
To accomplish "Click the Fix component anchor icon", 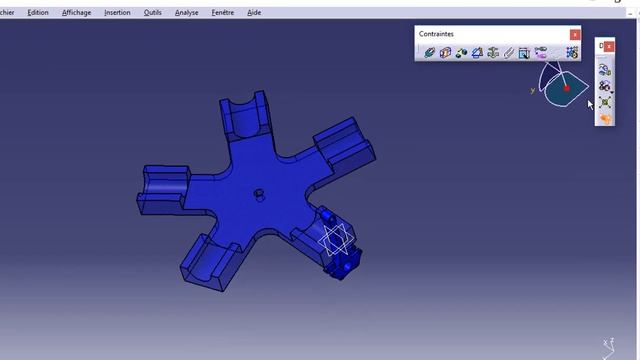I will pos(493,53).
